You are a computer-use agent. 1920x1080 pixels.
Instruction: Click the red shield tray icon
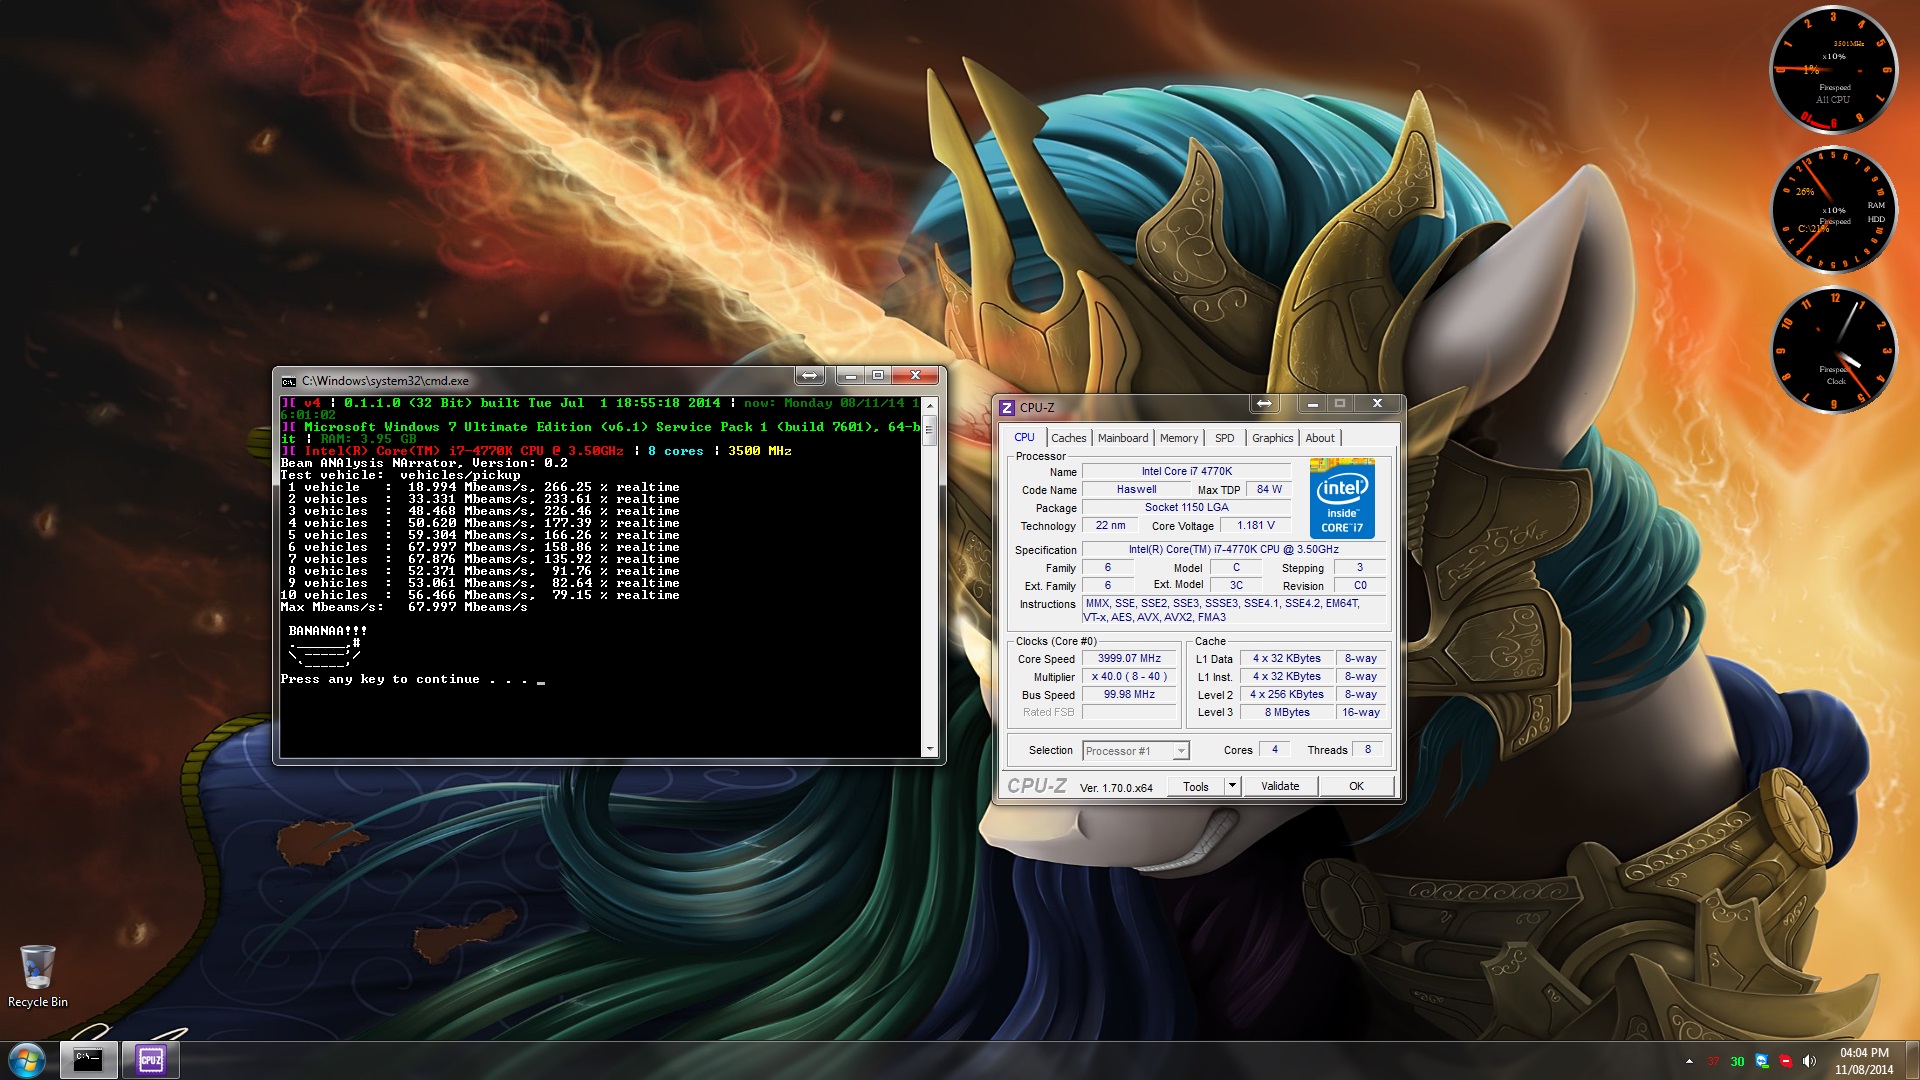[x=1786, y=1061]
